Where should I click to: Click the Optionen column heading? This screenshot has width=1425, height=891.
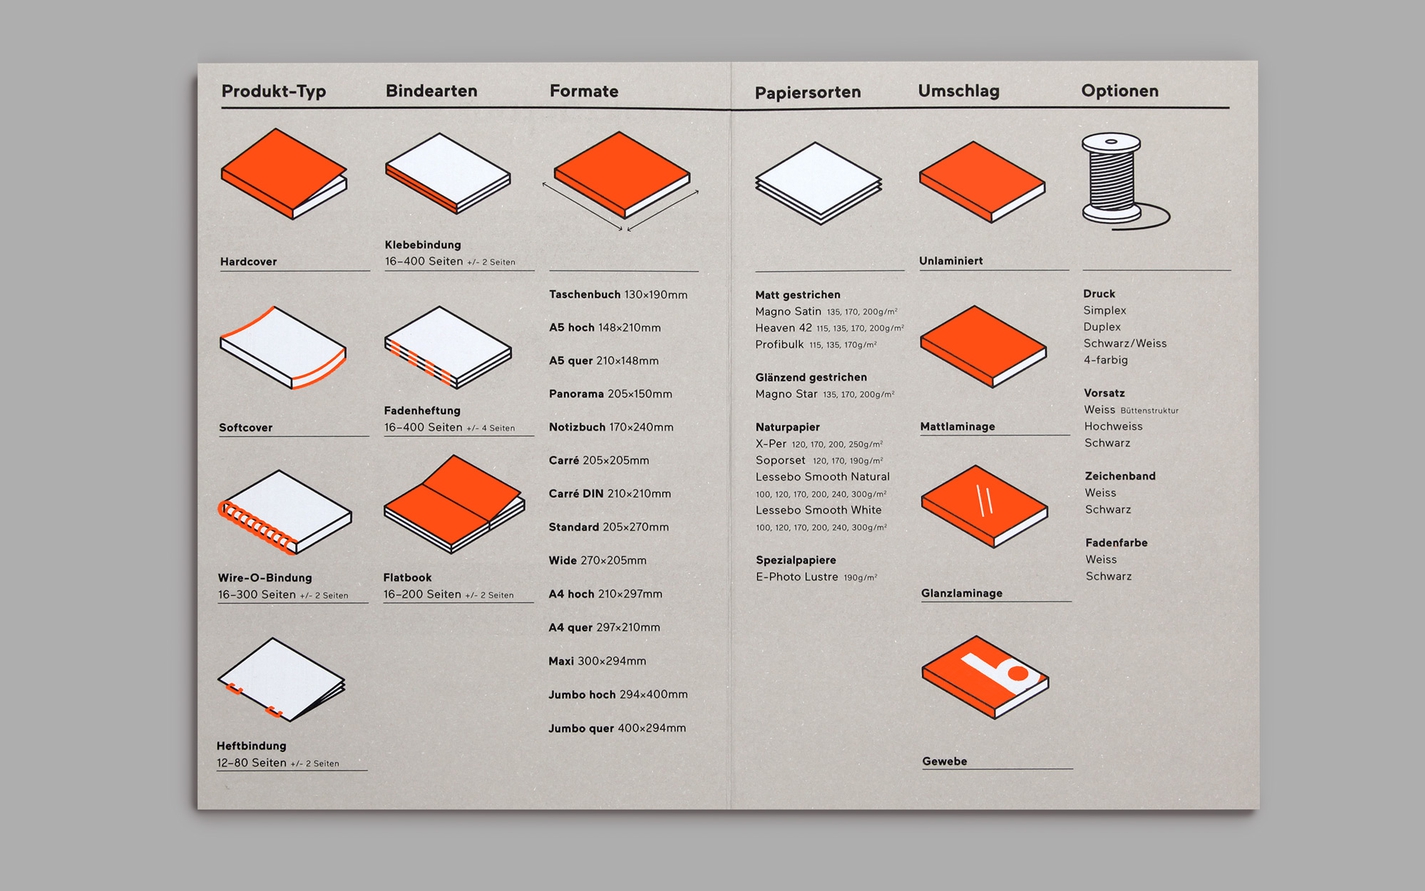[1120, 91]
